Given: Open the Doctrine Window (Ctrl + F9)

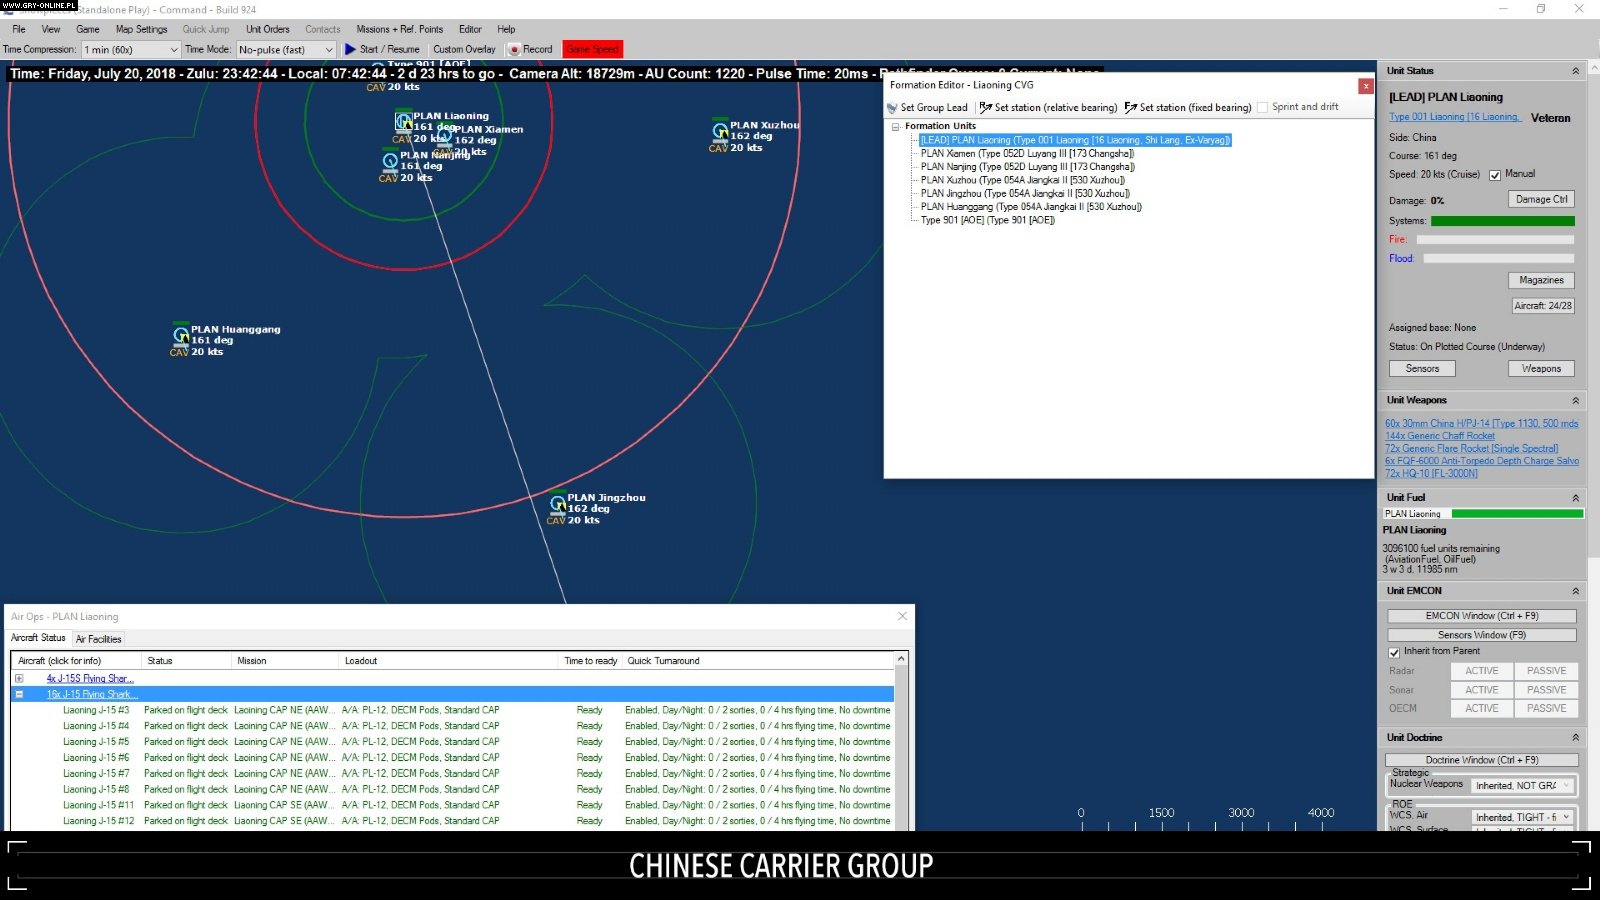Looking at the screenshot, I should pos(1481,759).
